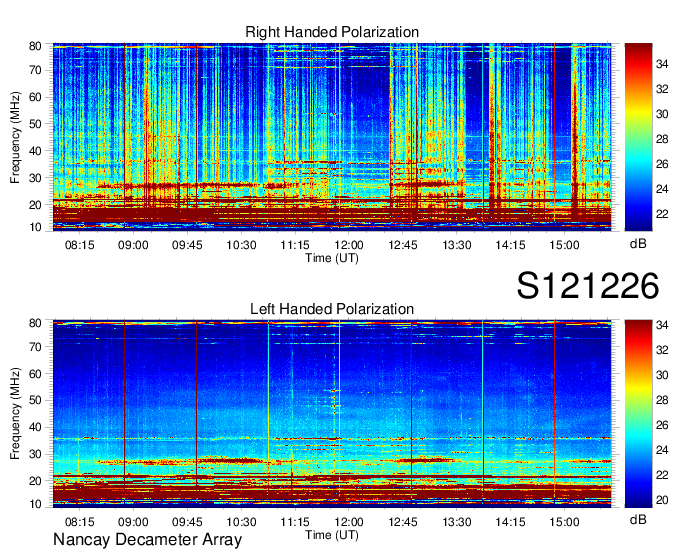Click the 09:00 time tick under Right Handed plot
The image size is (680, 552).
(133, 245)
